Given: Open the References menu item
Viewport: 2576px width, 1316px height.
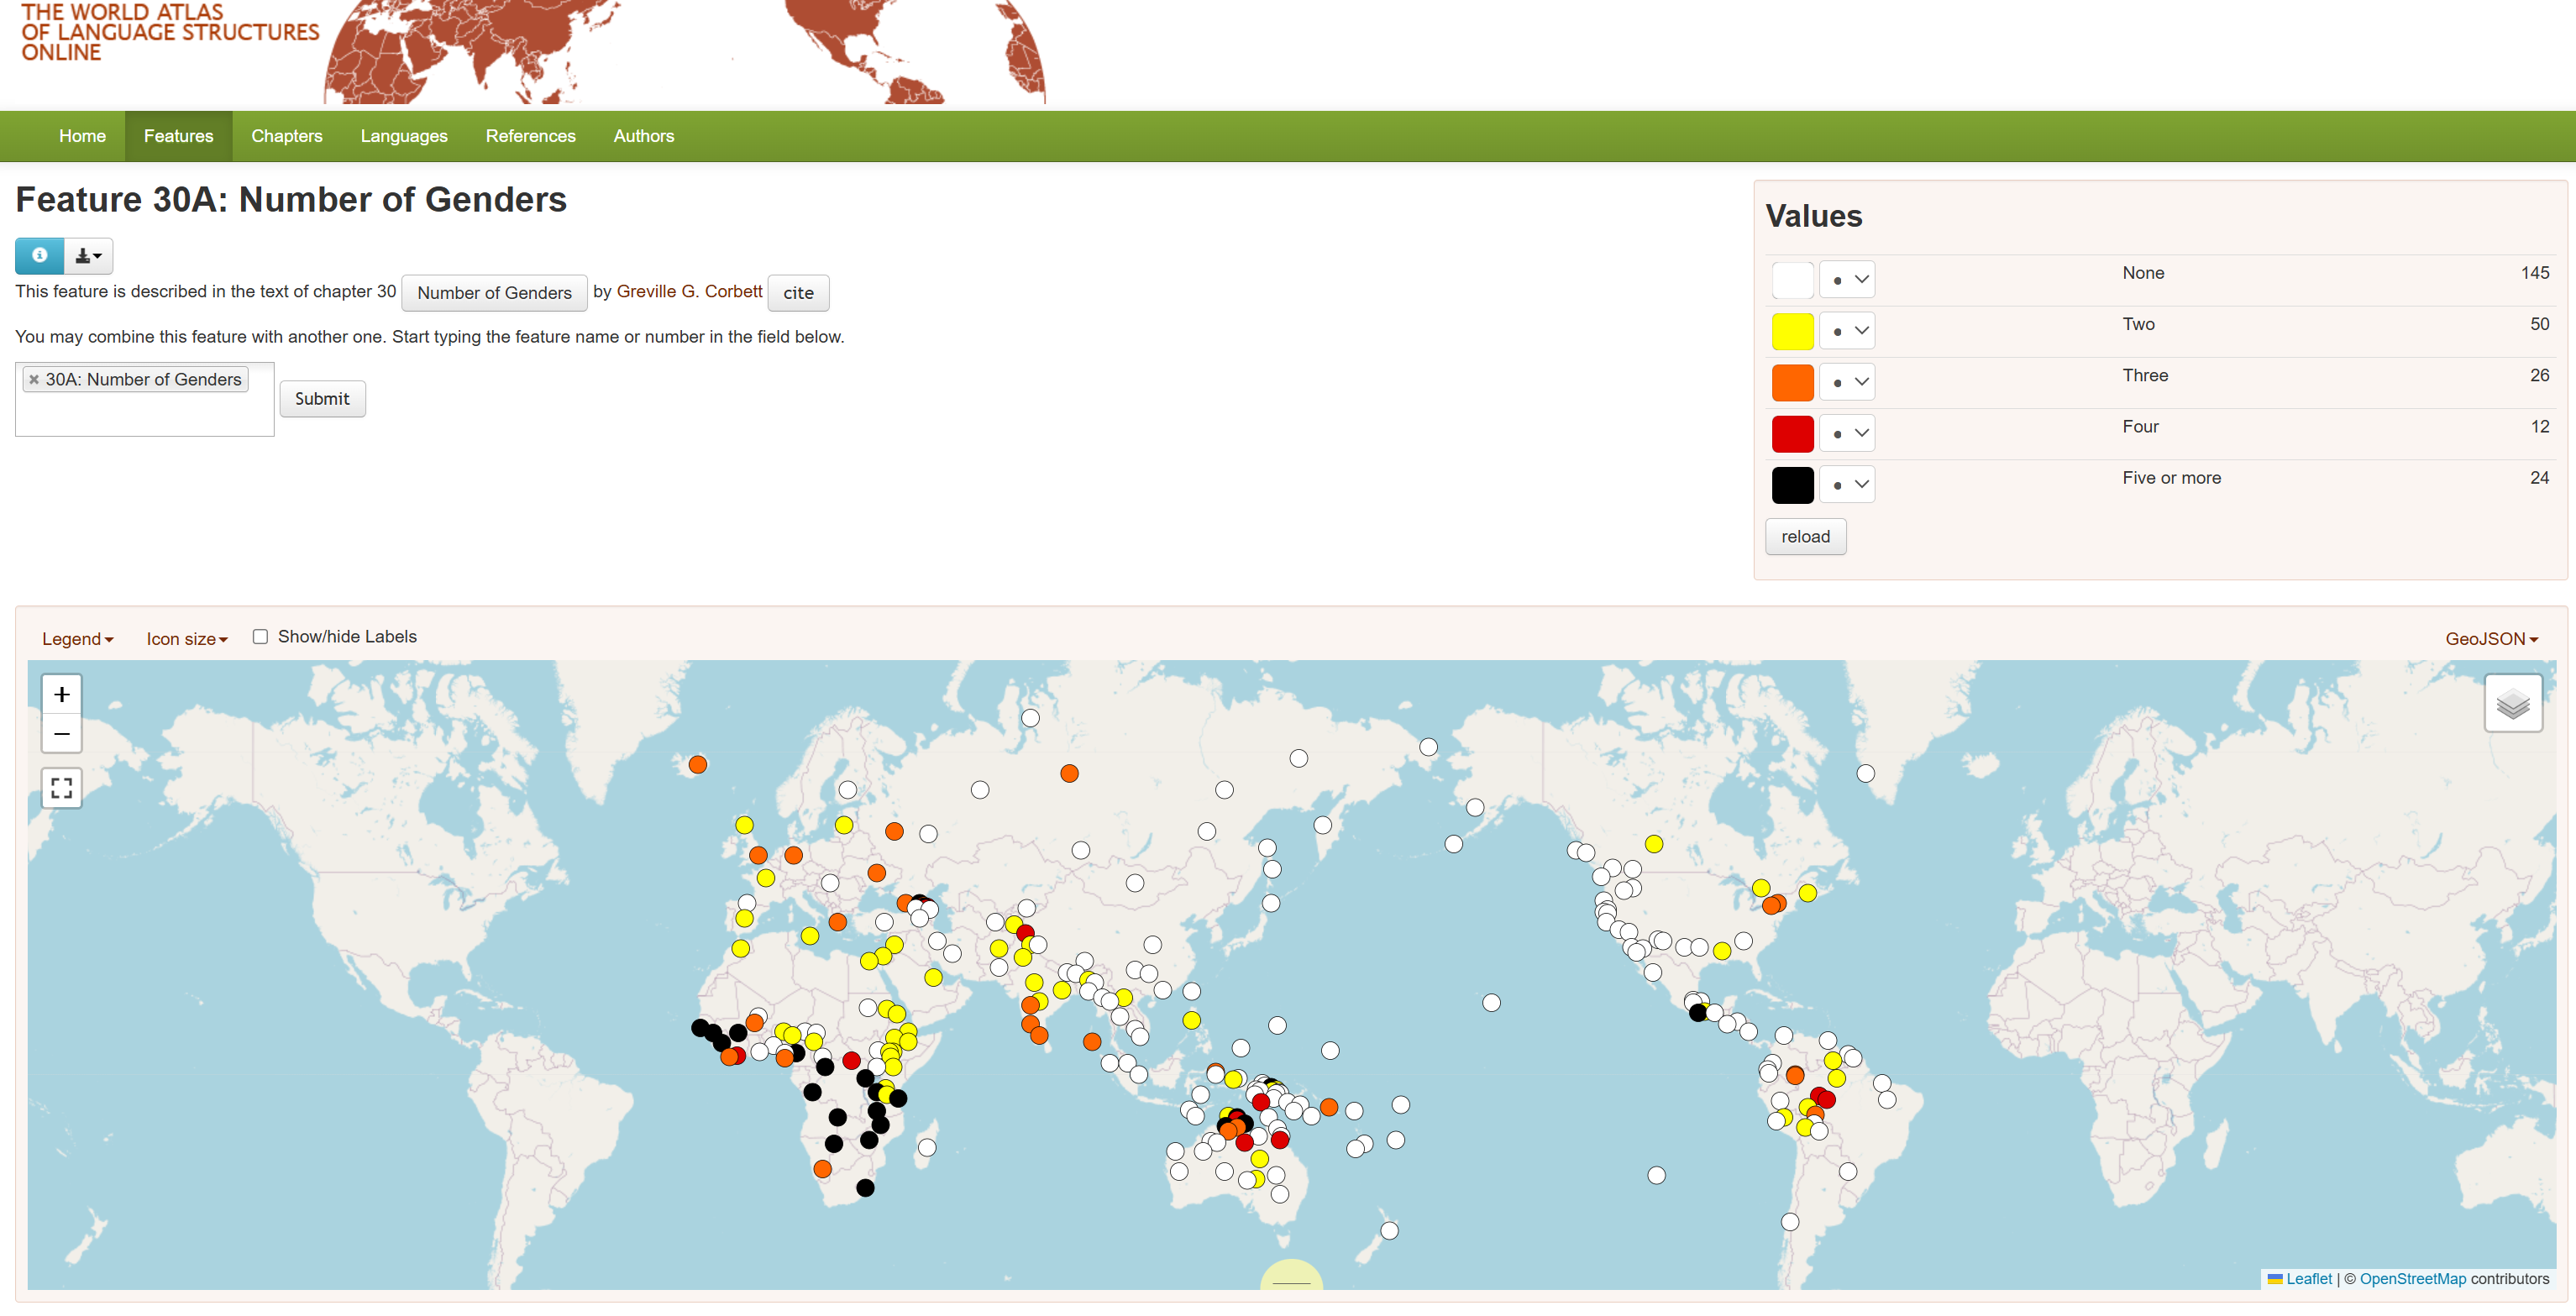Looking at the screenshot, I should coord(531,136).
